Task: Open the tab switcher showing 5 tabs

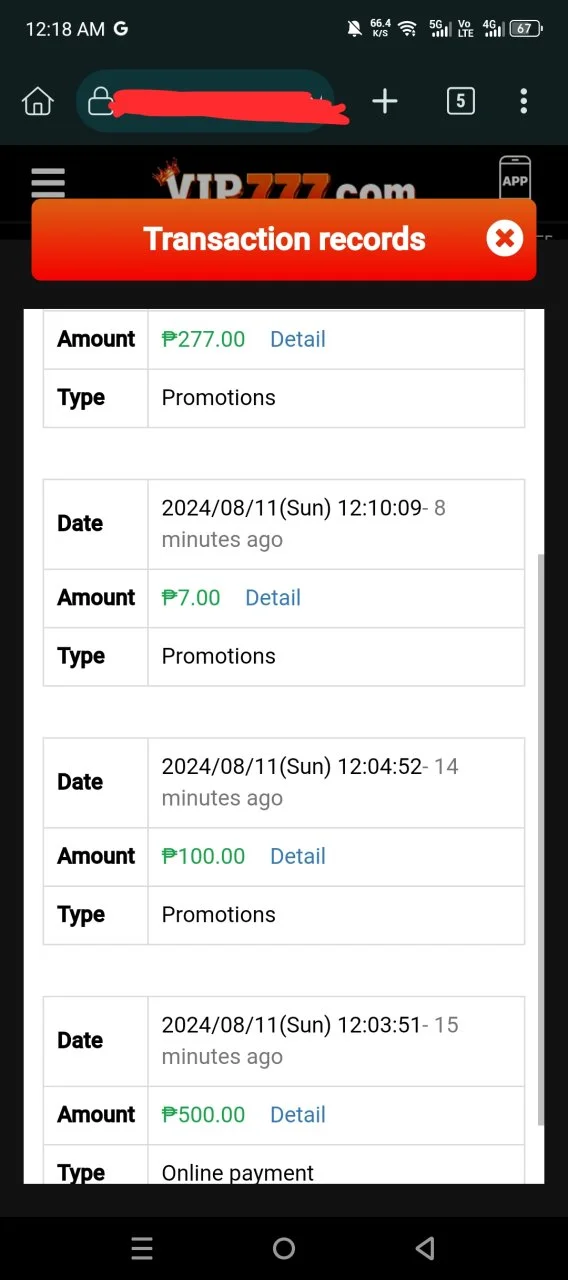Action: coord(460,101)
